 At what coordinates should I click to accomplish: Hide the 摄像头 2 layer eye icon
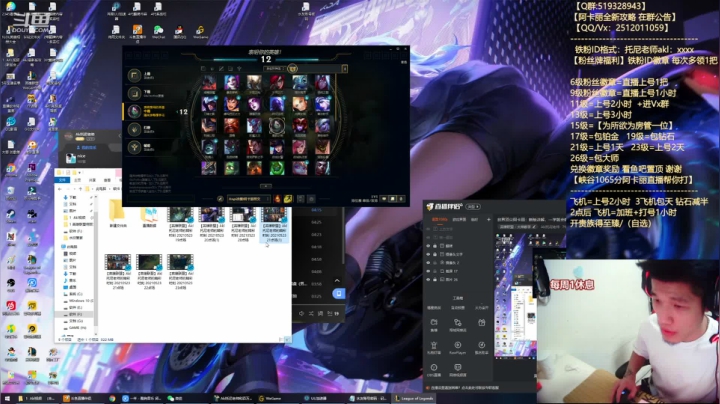pos(428,263)
